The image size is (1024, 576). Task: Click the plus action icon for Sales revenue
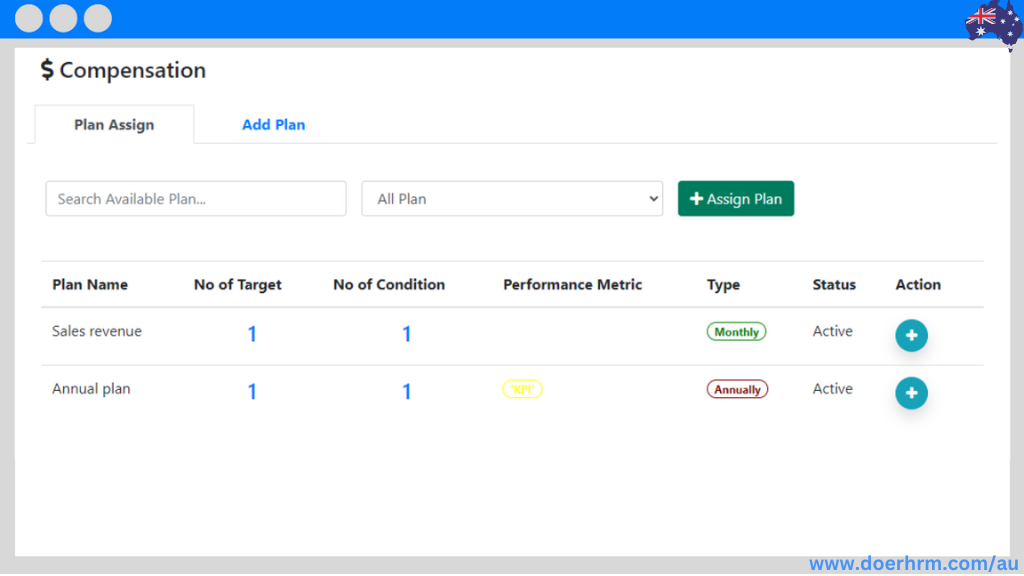pyautogui.click(x=911, y=336)
